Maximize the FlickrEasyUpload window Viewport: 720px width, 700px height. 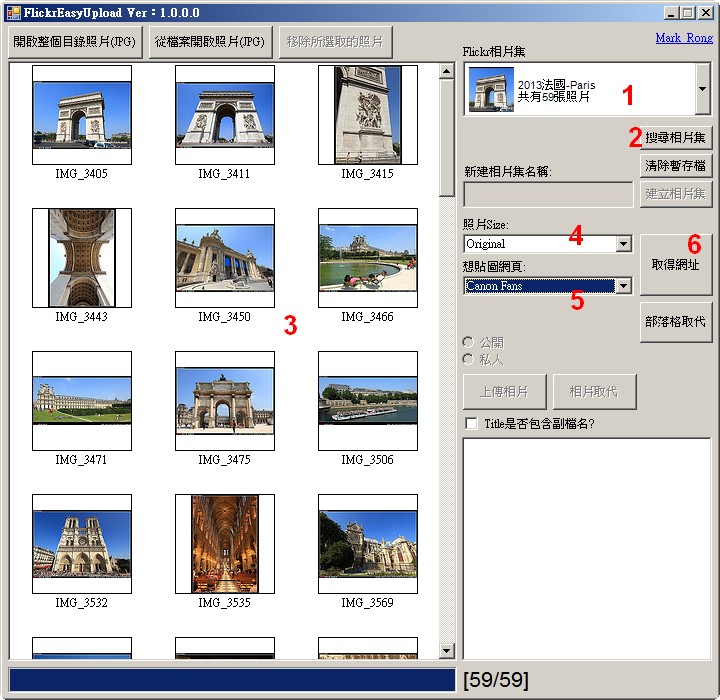pyautogui.click(x=687, y=13)
